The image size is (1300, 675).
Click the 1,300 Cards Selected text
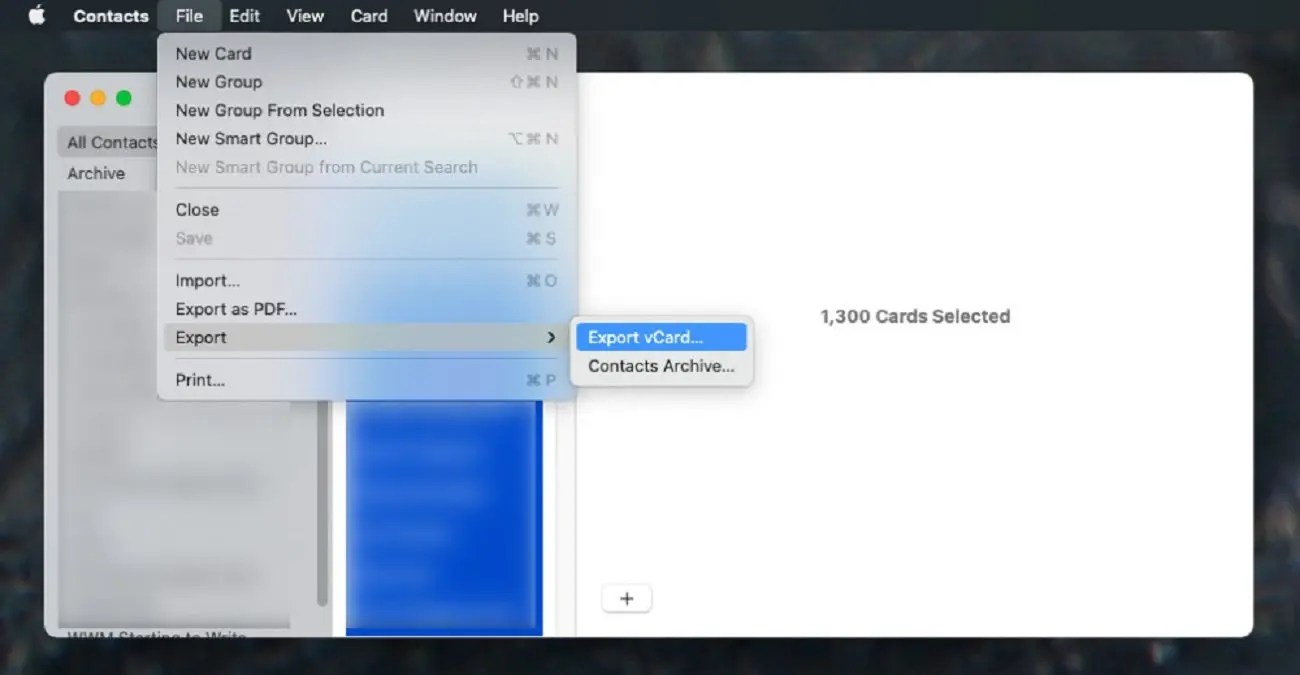point(915,316)
